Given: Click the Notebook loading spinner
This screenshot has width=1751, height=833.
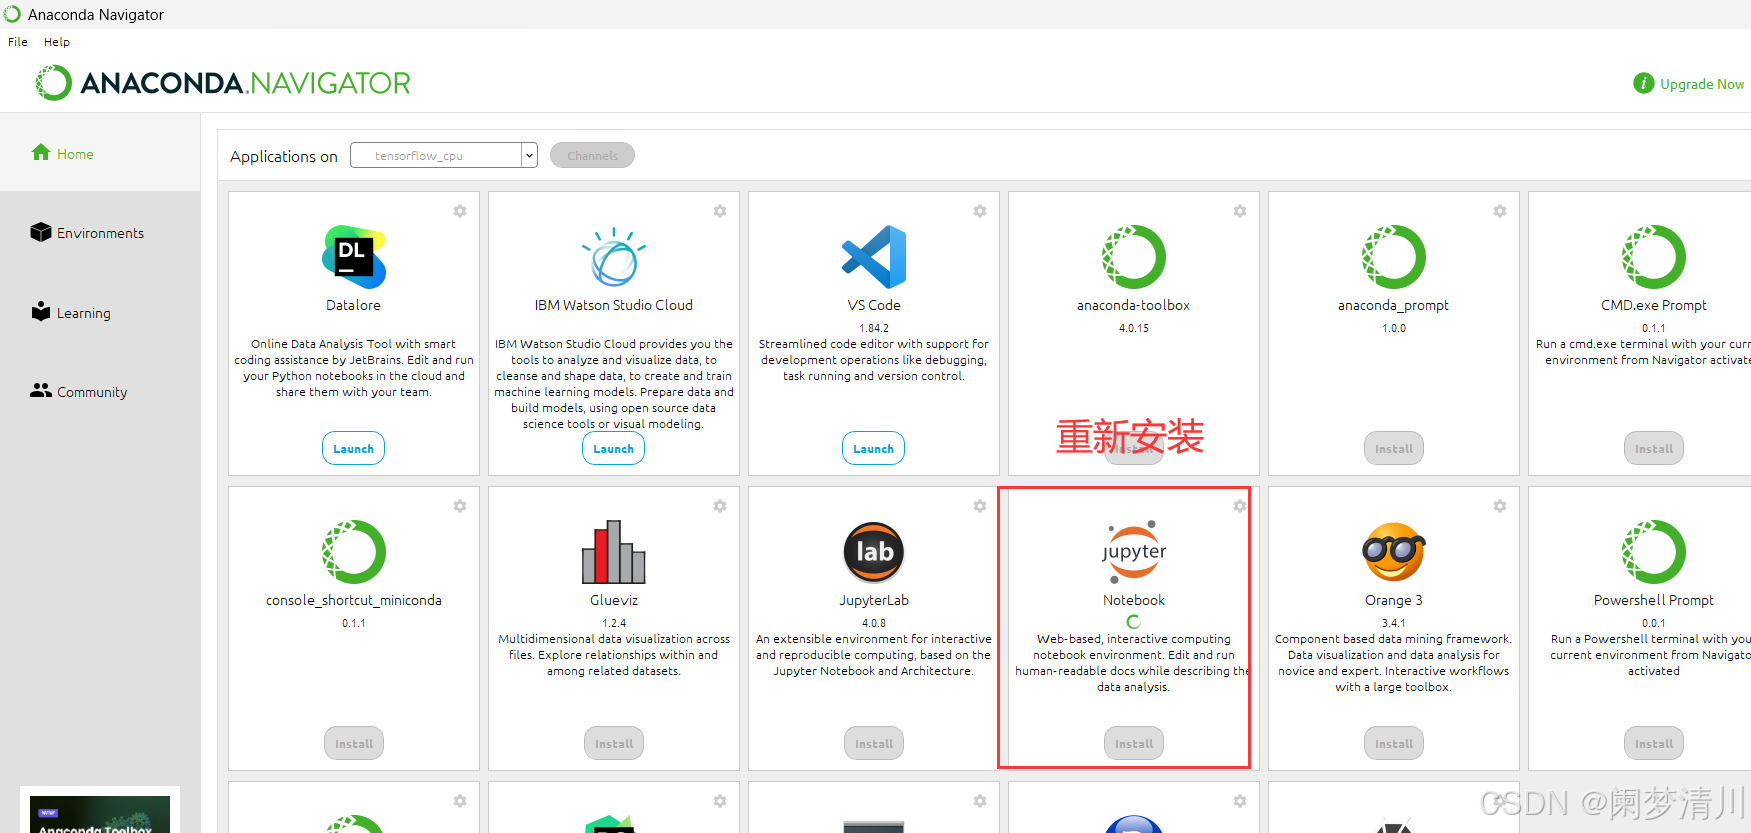Looking at the screenshot, I should 1133,622.
